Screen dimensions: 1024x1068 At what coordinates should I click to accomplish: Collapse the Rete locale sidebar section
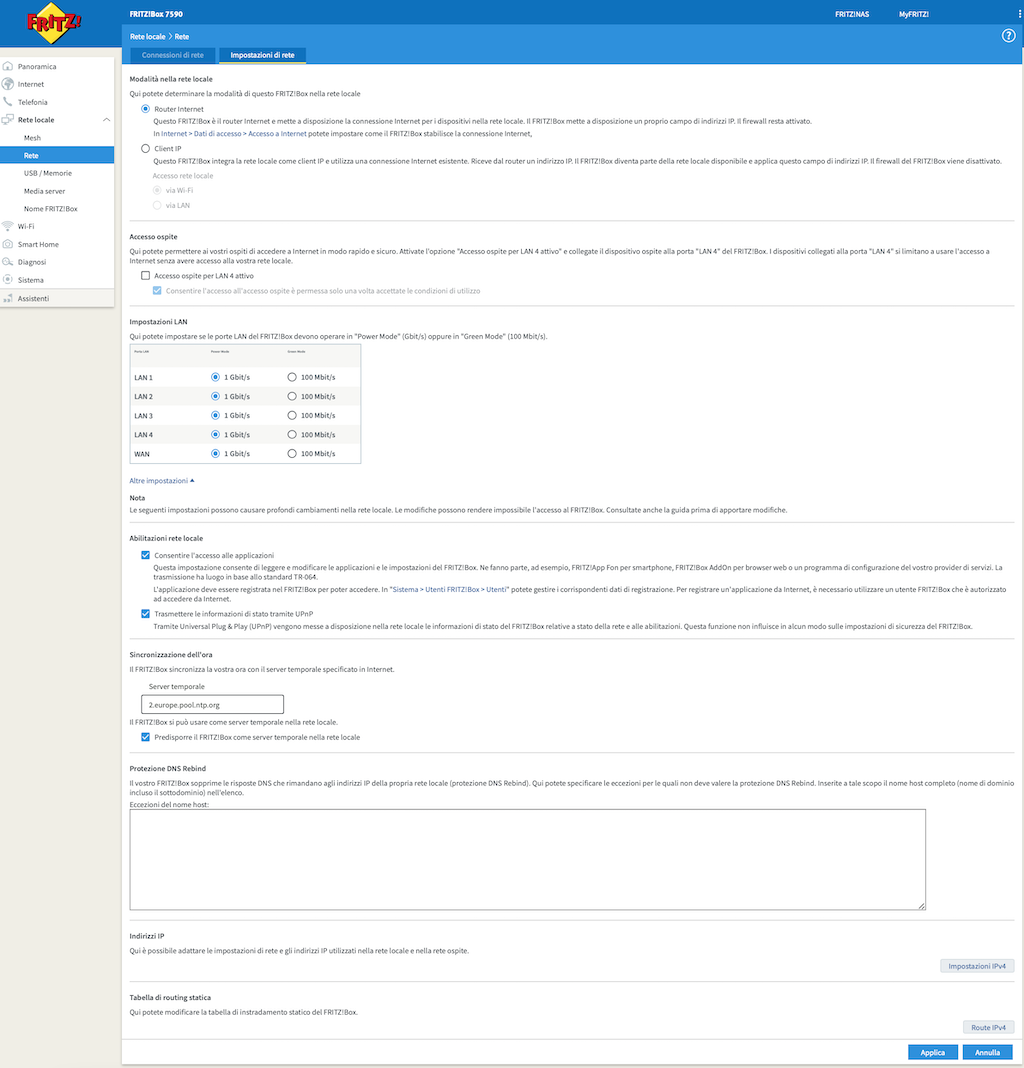point(106,120)
